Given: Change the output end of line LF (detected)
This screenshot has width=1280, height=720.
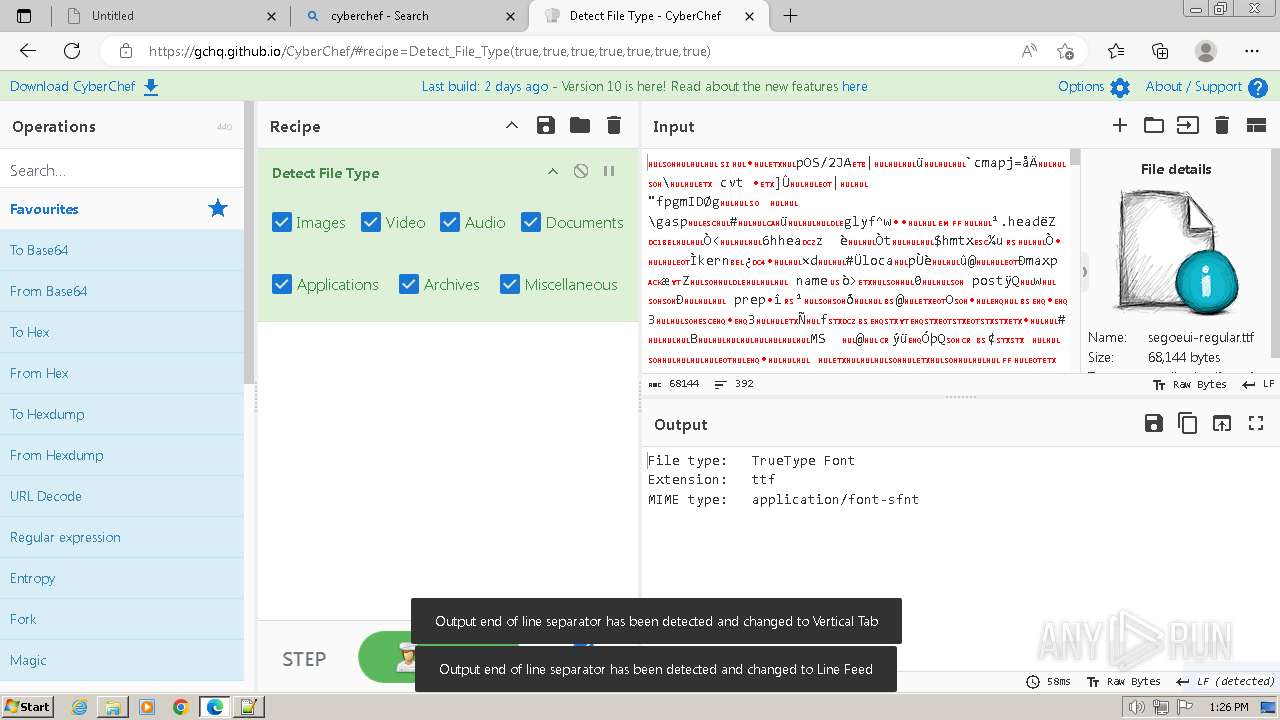Looking at the screenshot, I should pos(1225,681).
